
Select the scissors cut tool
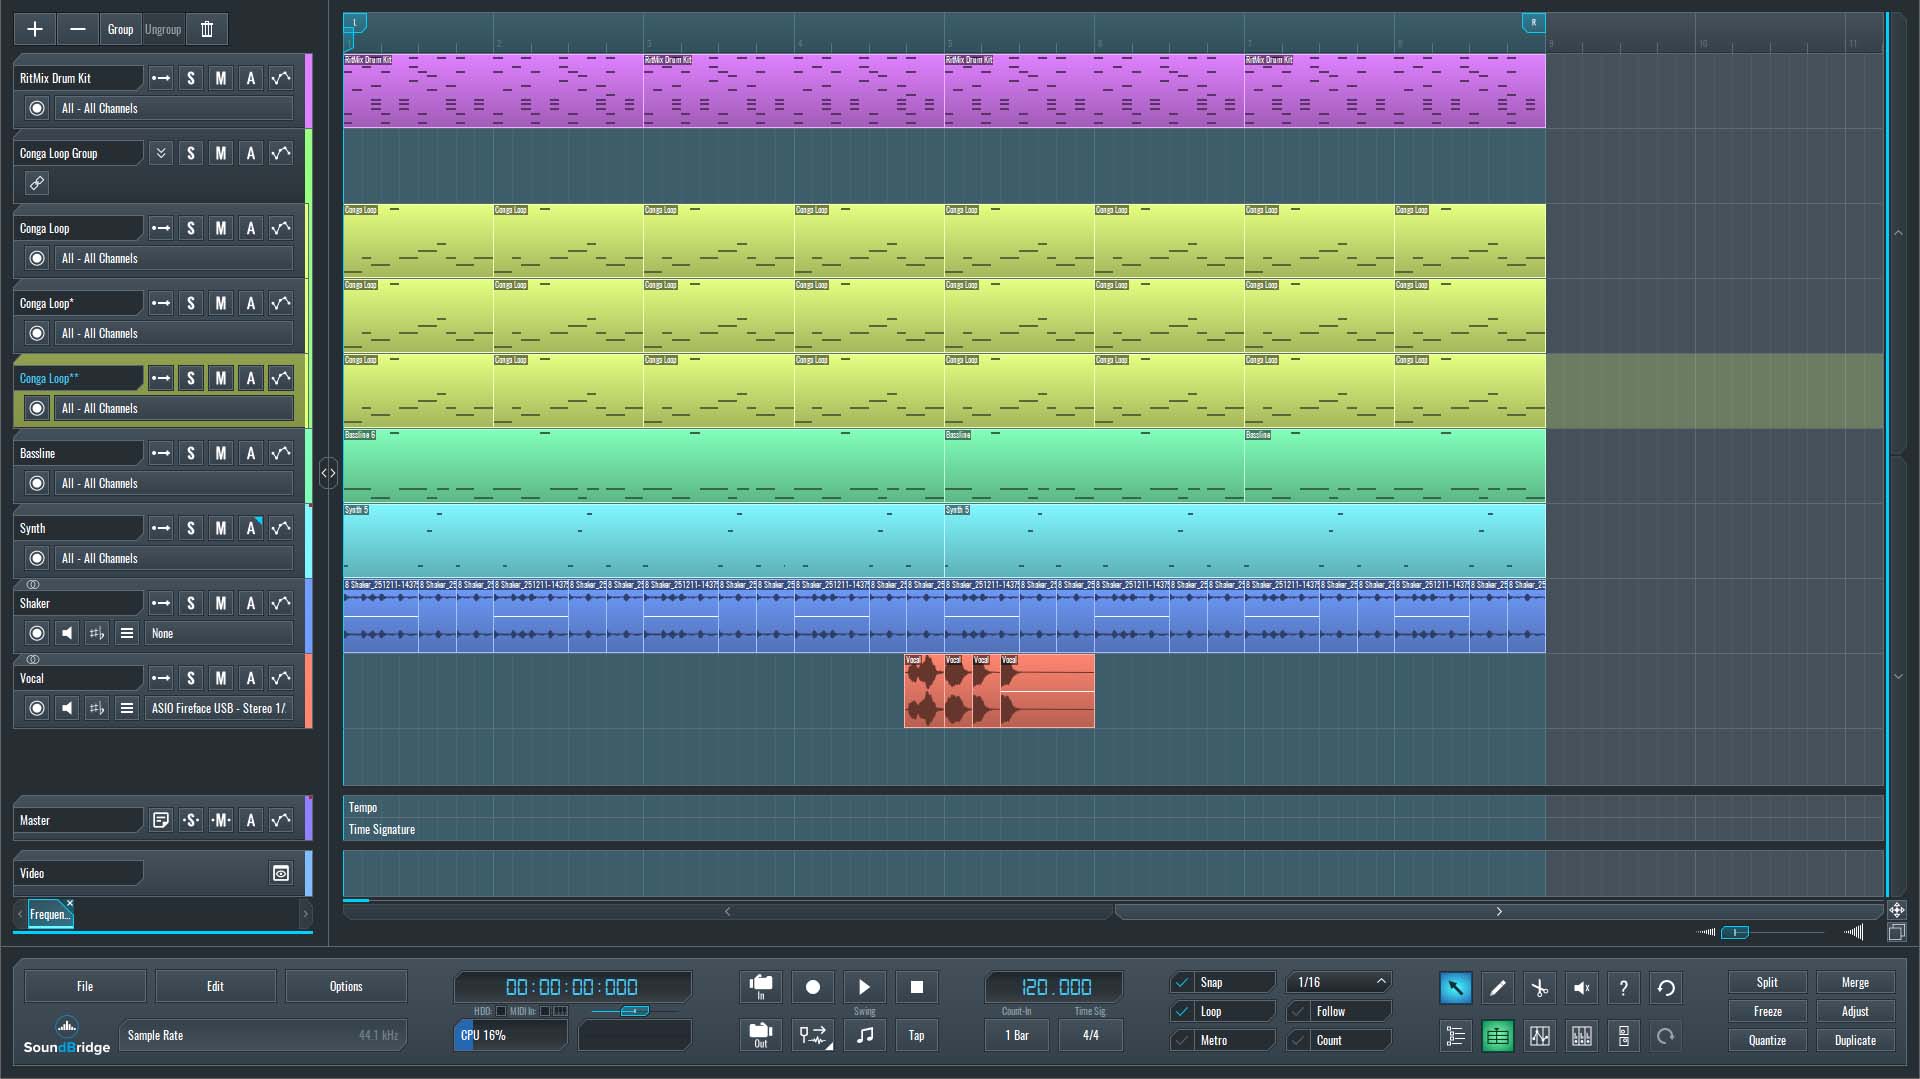1539,988
